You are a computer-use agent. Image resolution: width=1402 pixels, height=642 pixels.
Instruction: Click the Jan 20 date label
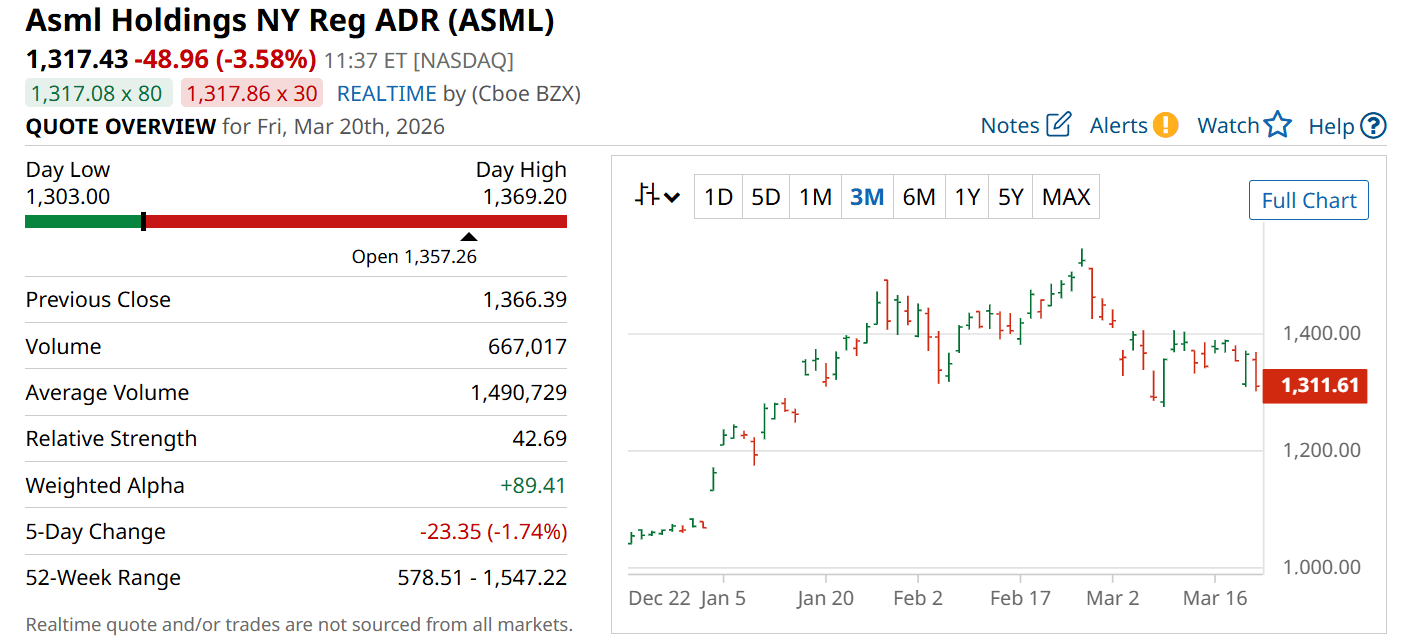826,598
